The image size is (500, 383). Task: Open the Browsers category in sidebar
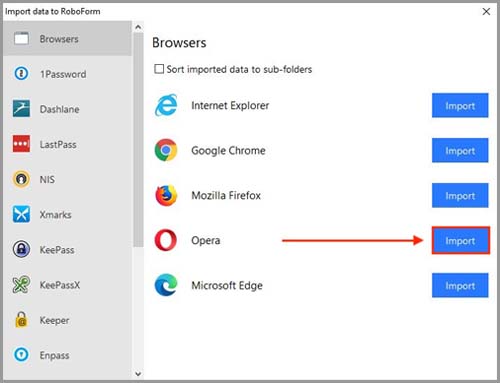coord(68,39)
